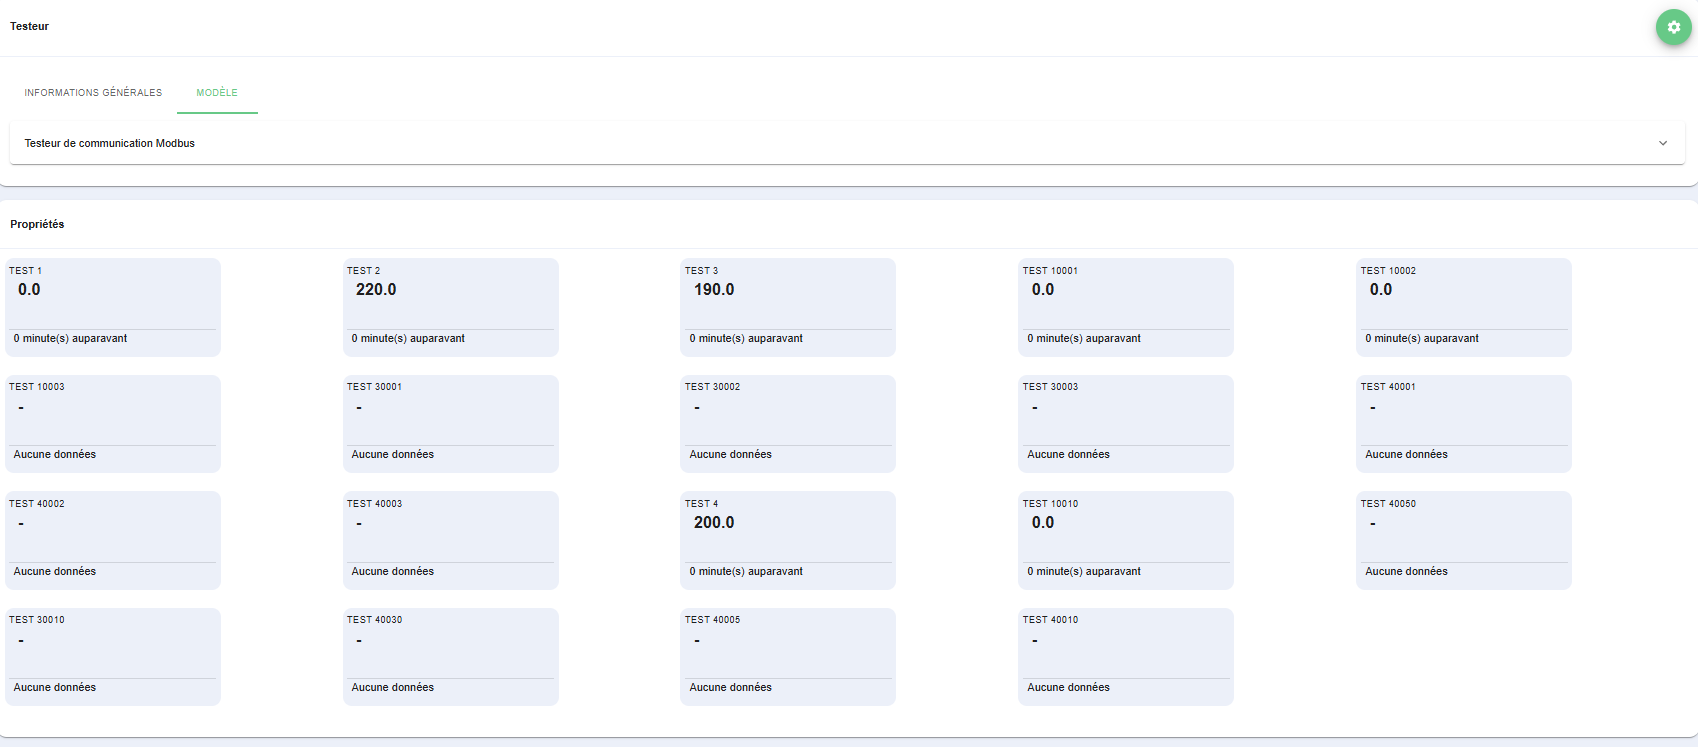The height and width of the screenshot is (747, 1698).
Task: Select the TEST 3 card showing 190.0
Action: point(788,307)
